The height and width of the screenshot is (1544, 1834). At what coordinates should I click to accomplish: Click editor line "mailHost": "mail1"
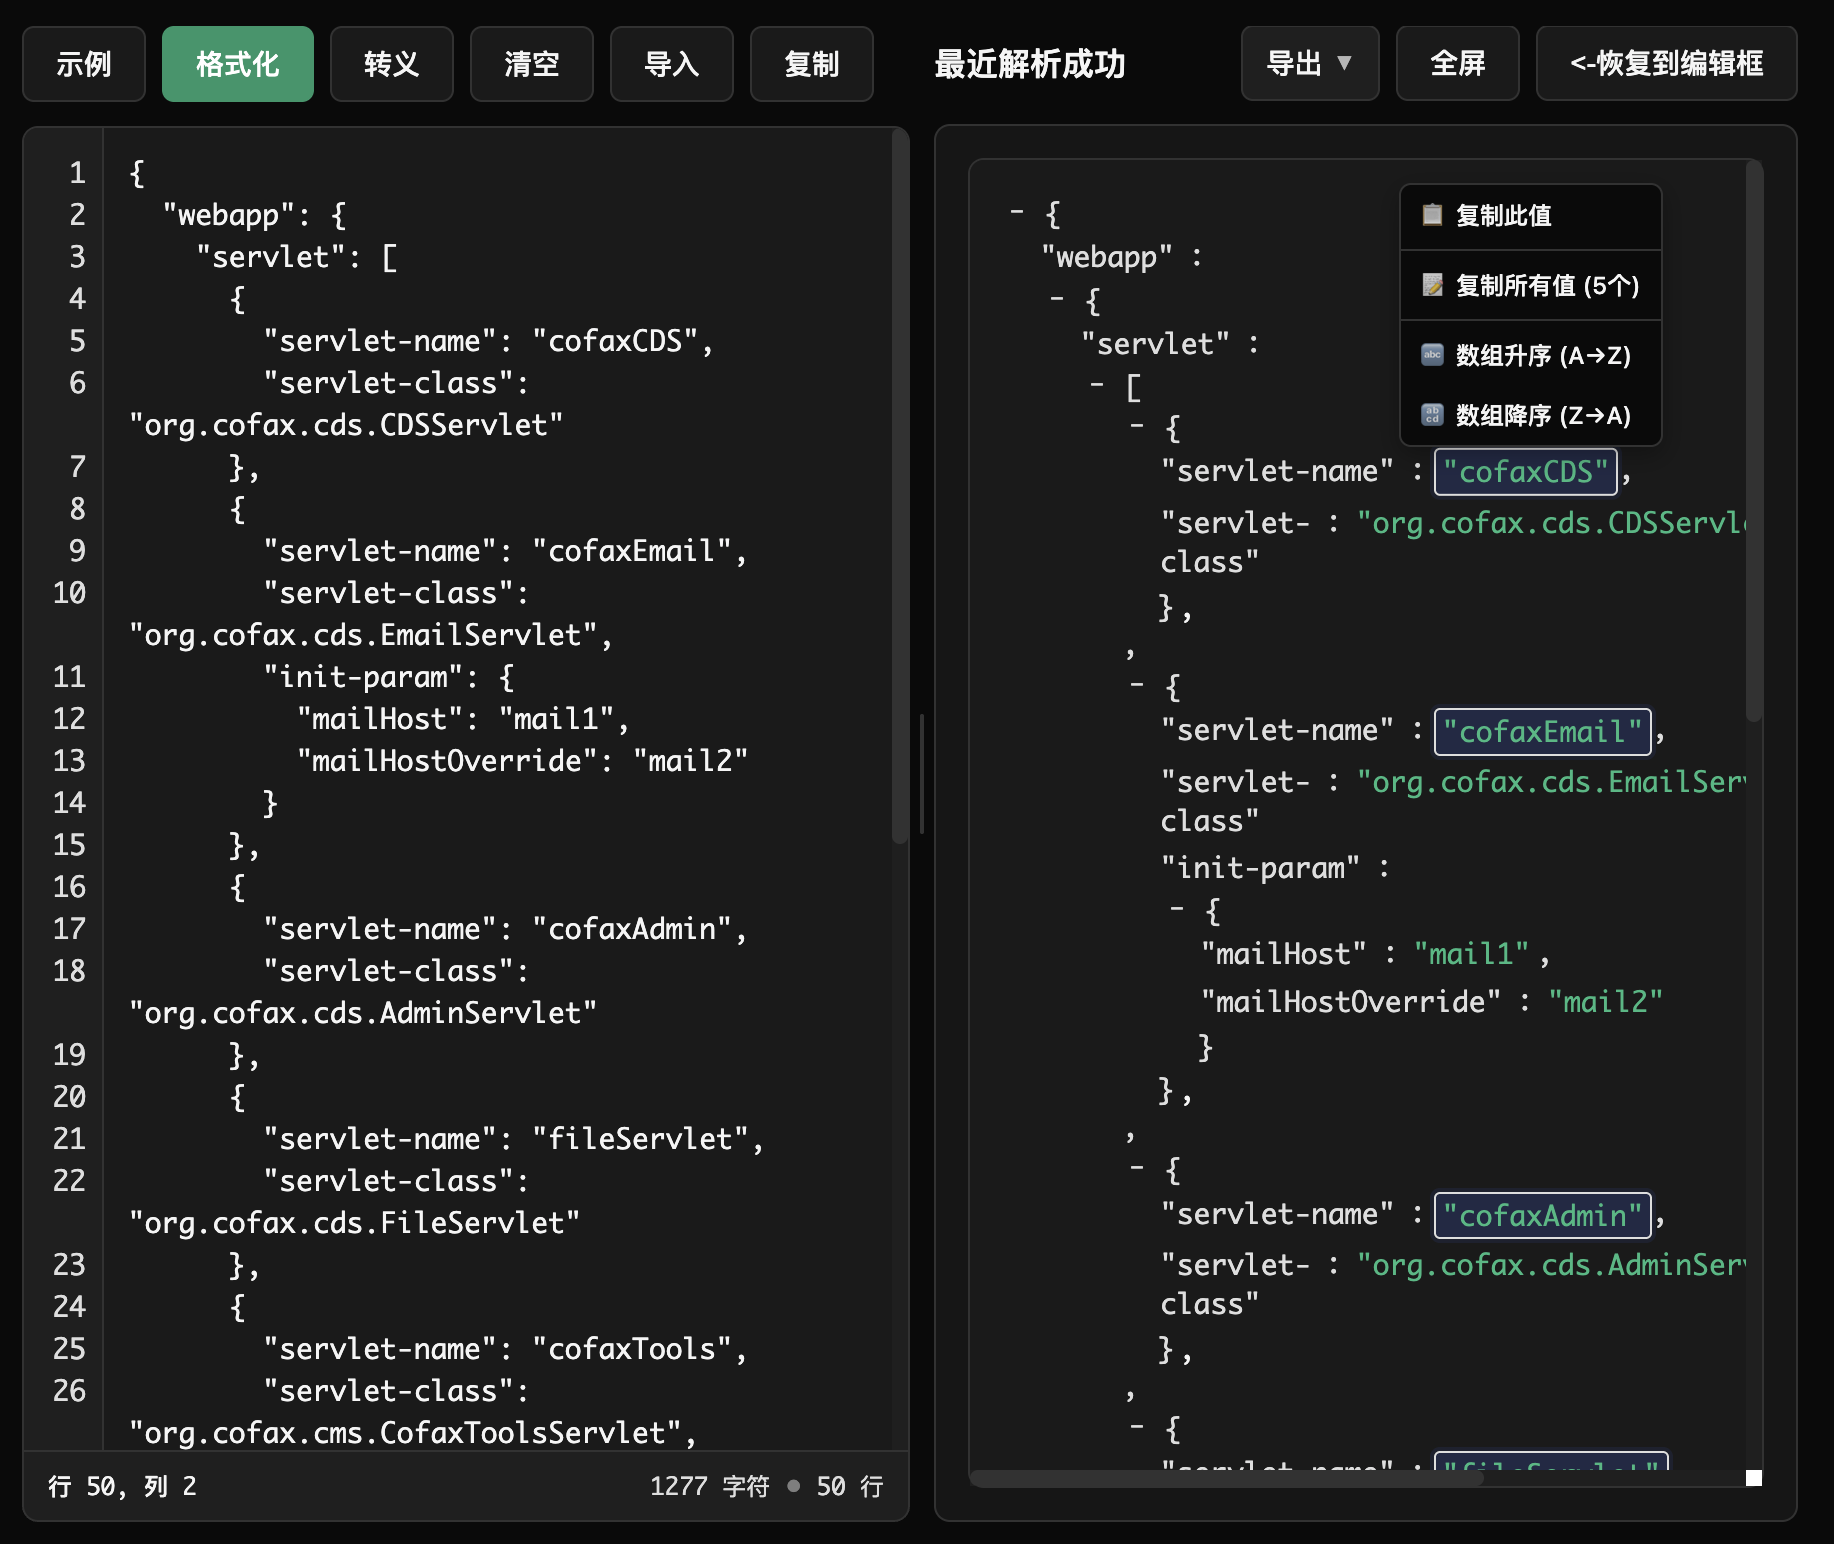pos(462,719)
